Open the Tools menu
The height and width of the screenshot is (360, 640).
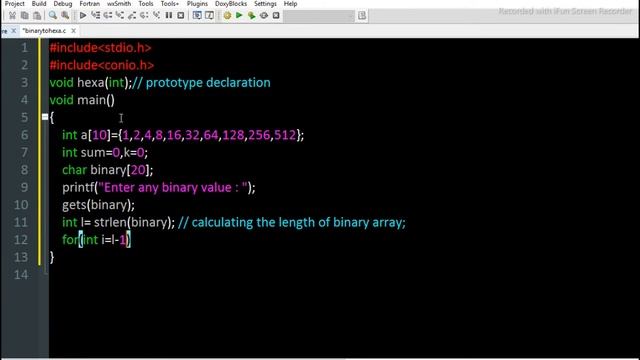click(x=146, y=4)
